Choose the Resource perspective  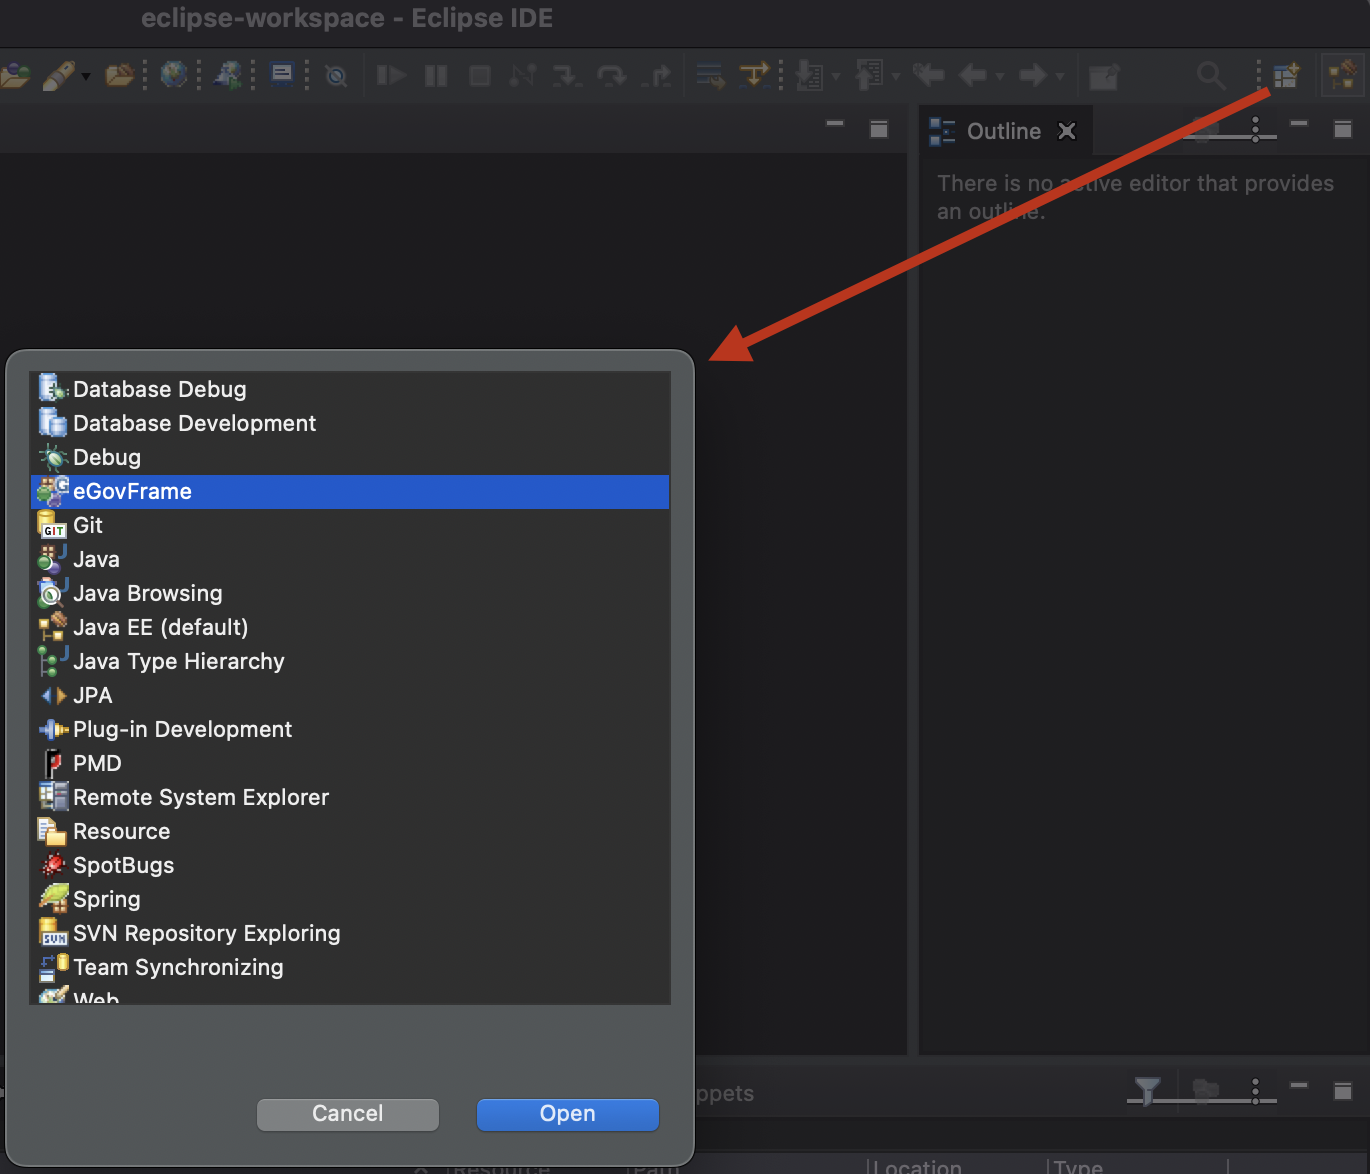350,831
